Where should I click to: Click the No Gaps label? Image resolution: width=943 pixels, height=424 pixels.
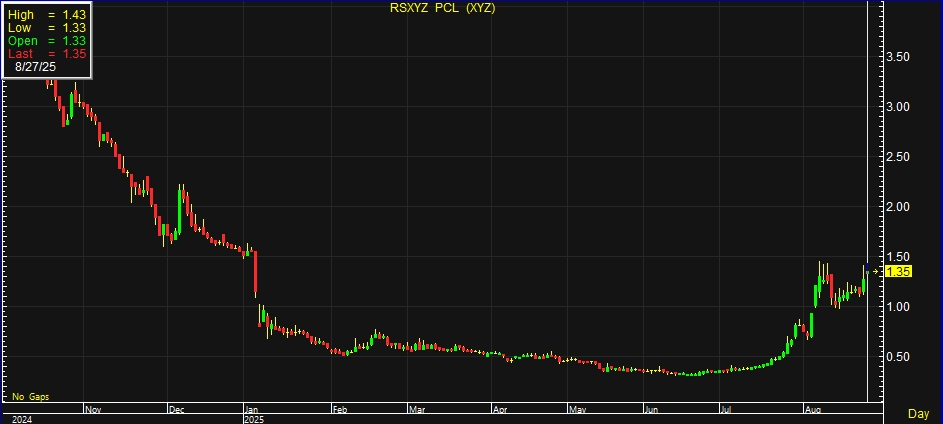coord(31,397)
